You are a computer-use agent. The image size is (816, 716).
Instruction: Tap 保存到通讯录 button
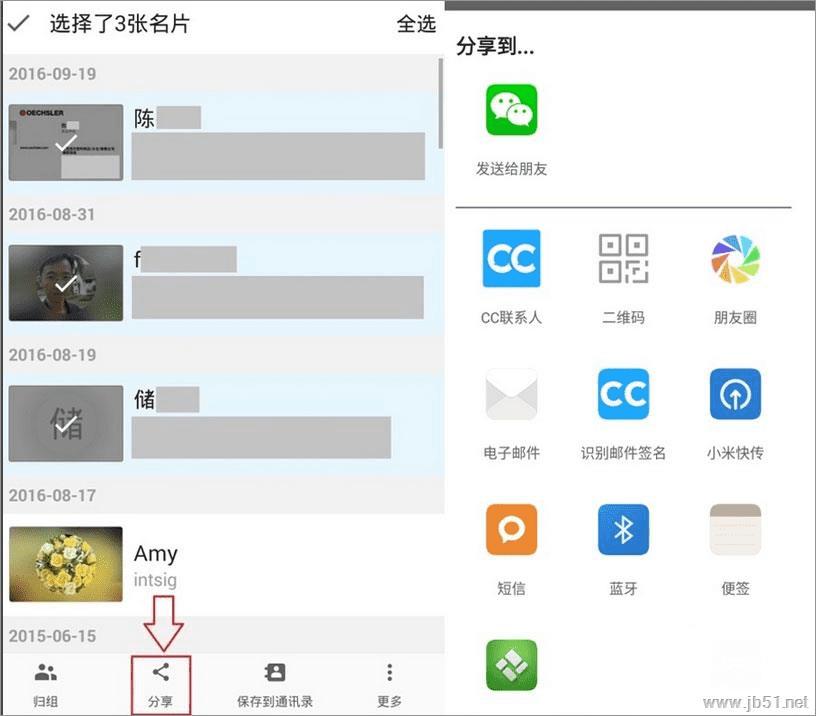coord(275,684)
